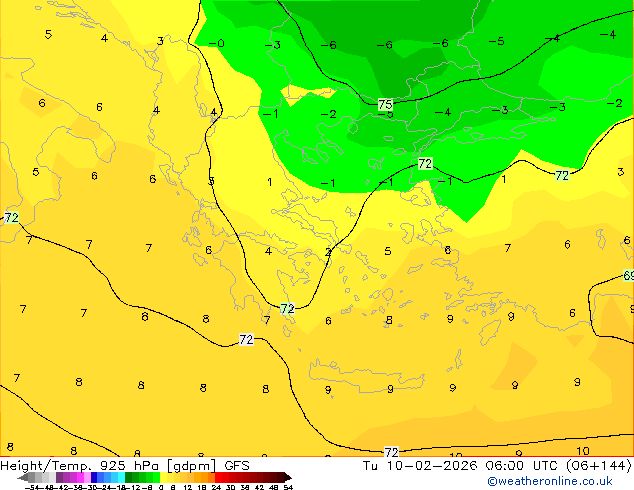Select the cyan swatch in the legend
Viewport: 634px width, 490px height.
coord(121,477)
